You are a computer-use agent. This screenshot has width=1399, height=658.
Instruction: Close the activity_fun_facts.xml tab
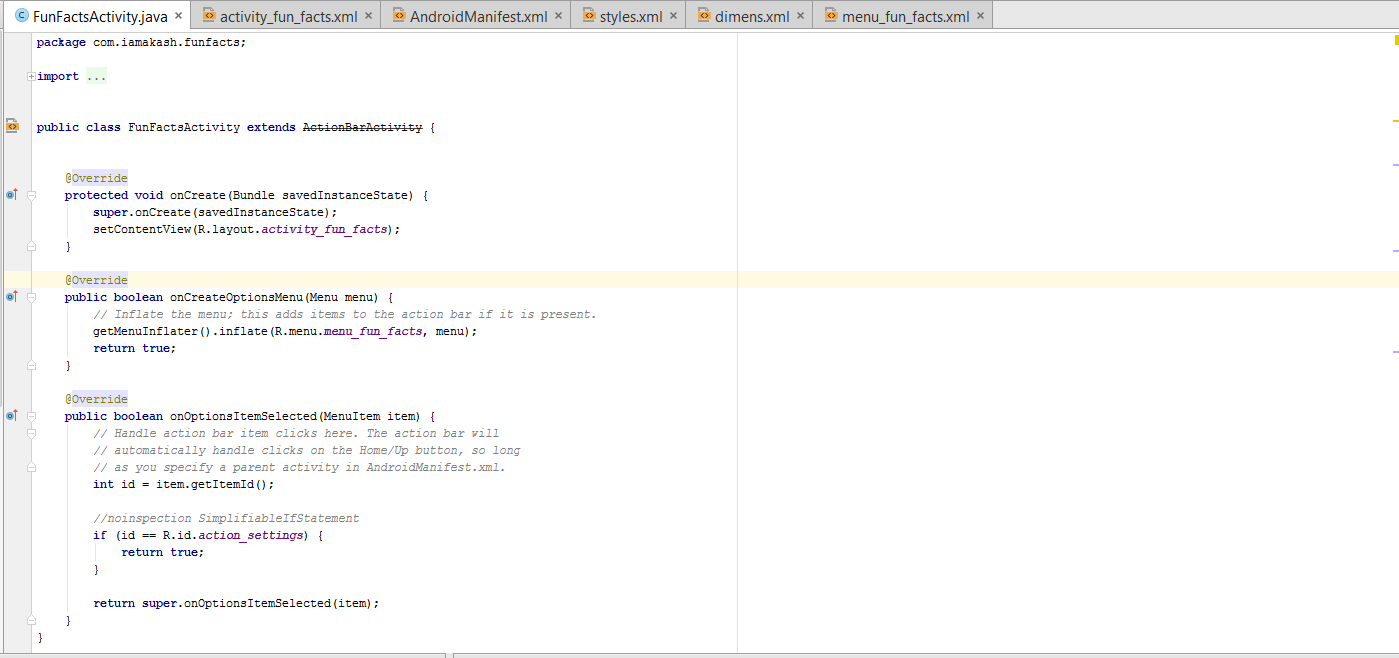pyautogui.click(x=368, y=16)
